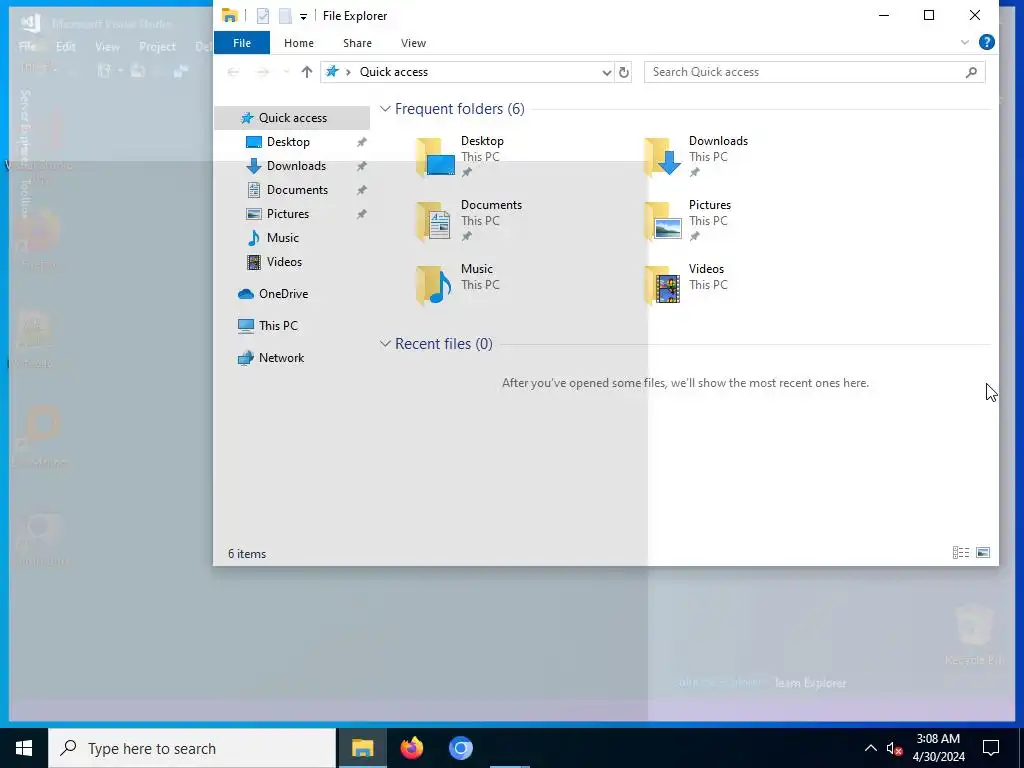The width and height of the screenshot is (1024, 768).
Task: Open Project menu in Visual Studio window
Action: point(157,47)
